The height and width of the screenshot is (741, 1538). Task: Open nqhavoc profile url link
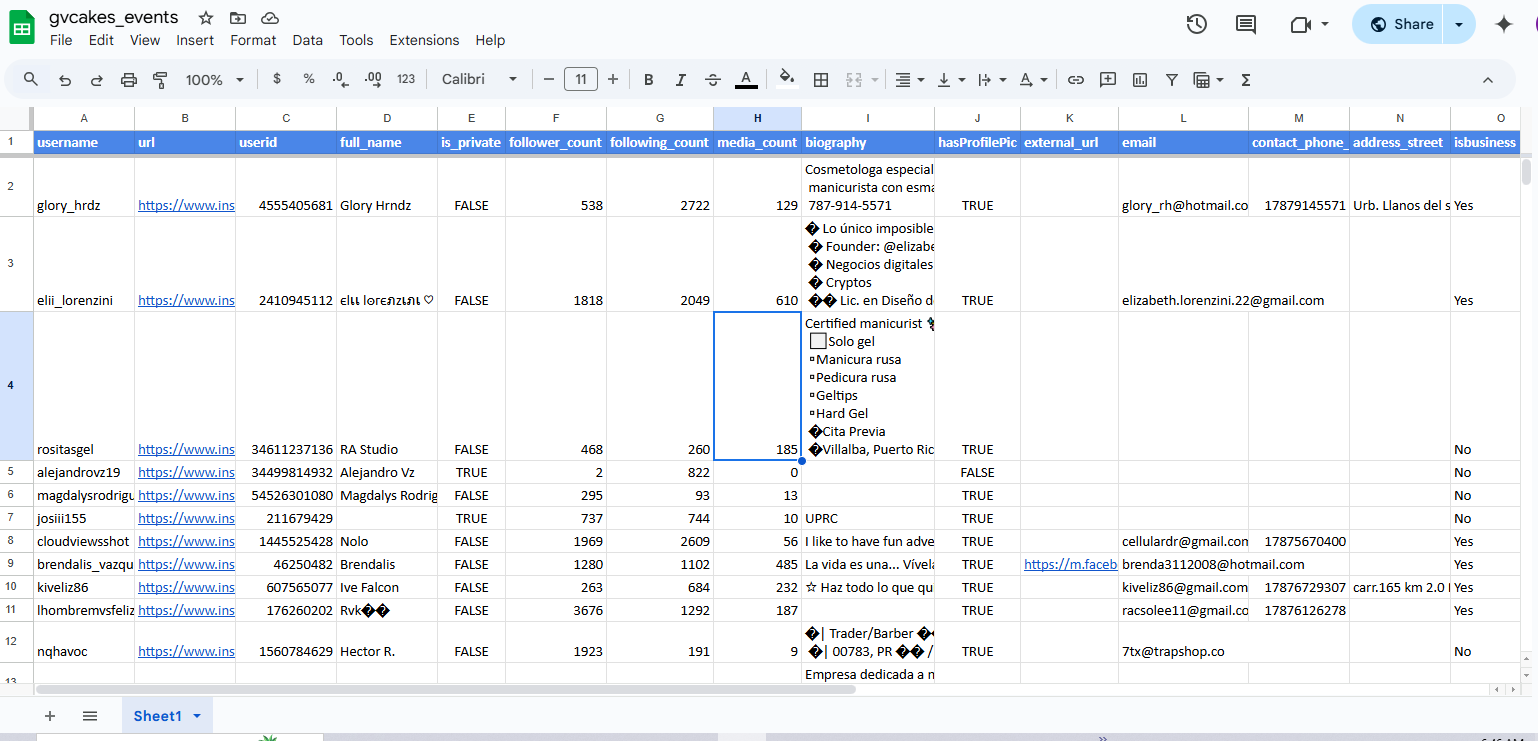(186, 651)
